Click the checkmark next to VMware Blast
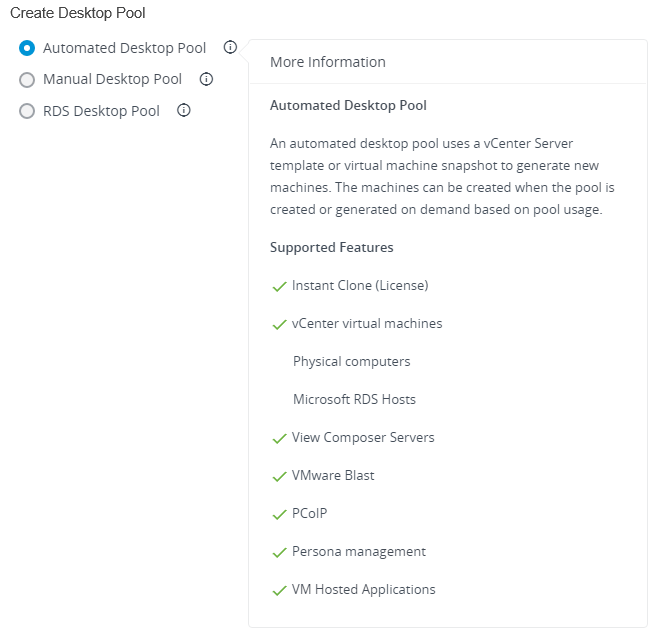This screenshot has height=634, width=653. tap(279, 476)
